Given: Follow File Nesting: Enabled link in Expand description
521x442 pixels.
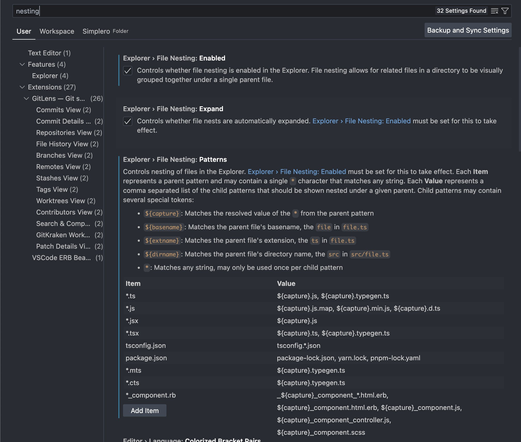Looking at the screenshot, I should tap(361, 121).
